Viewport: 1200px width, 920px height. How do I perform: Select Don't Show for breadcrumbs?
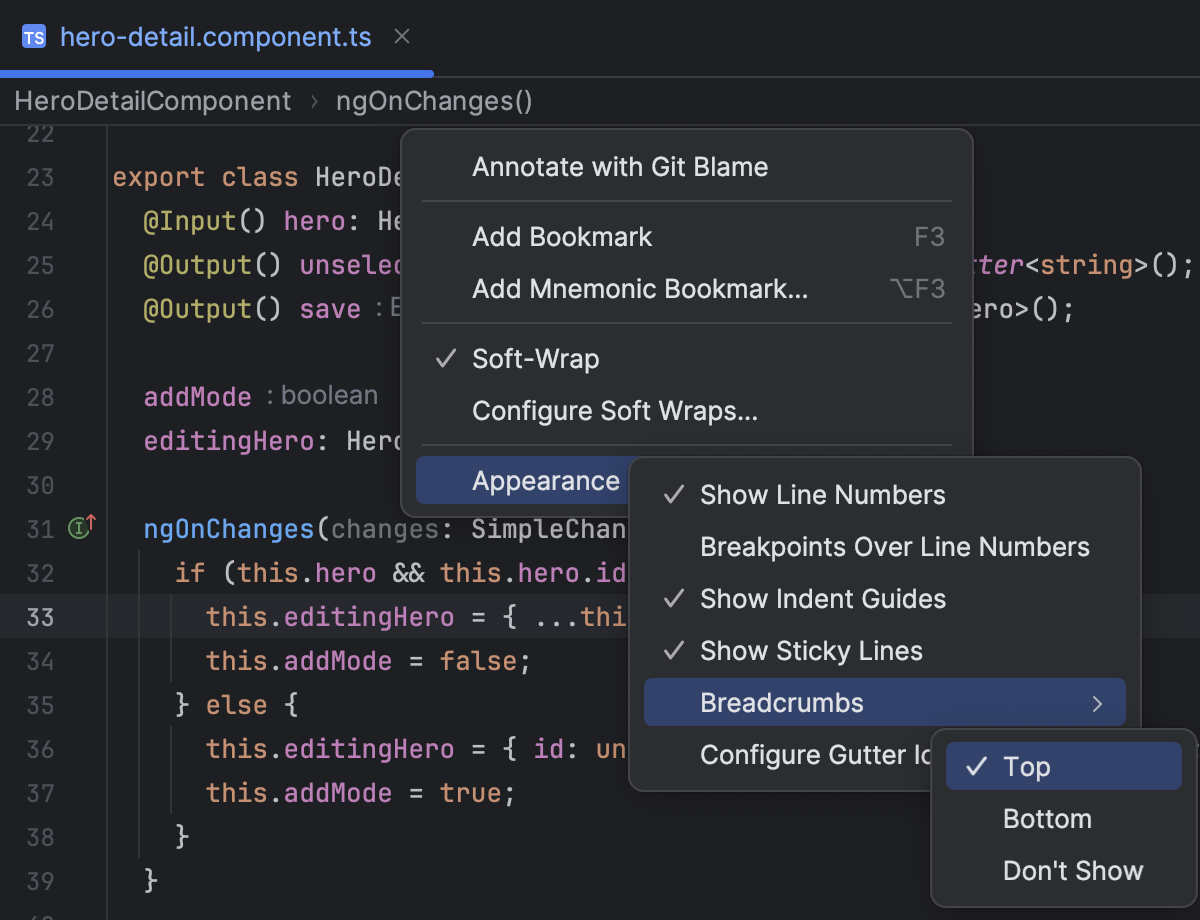click(x=1072, y=870)
